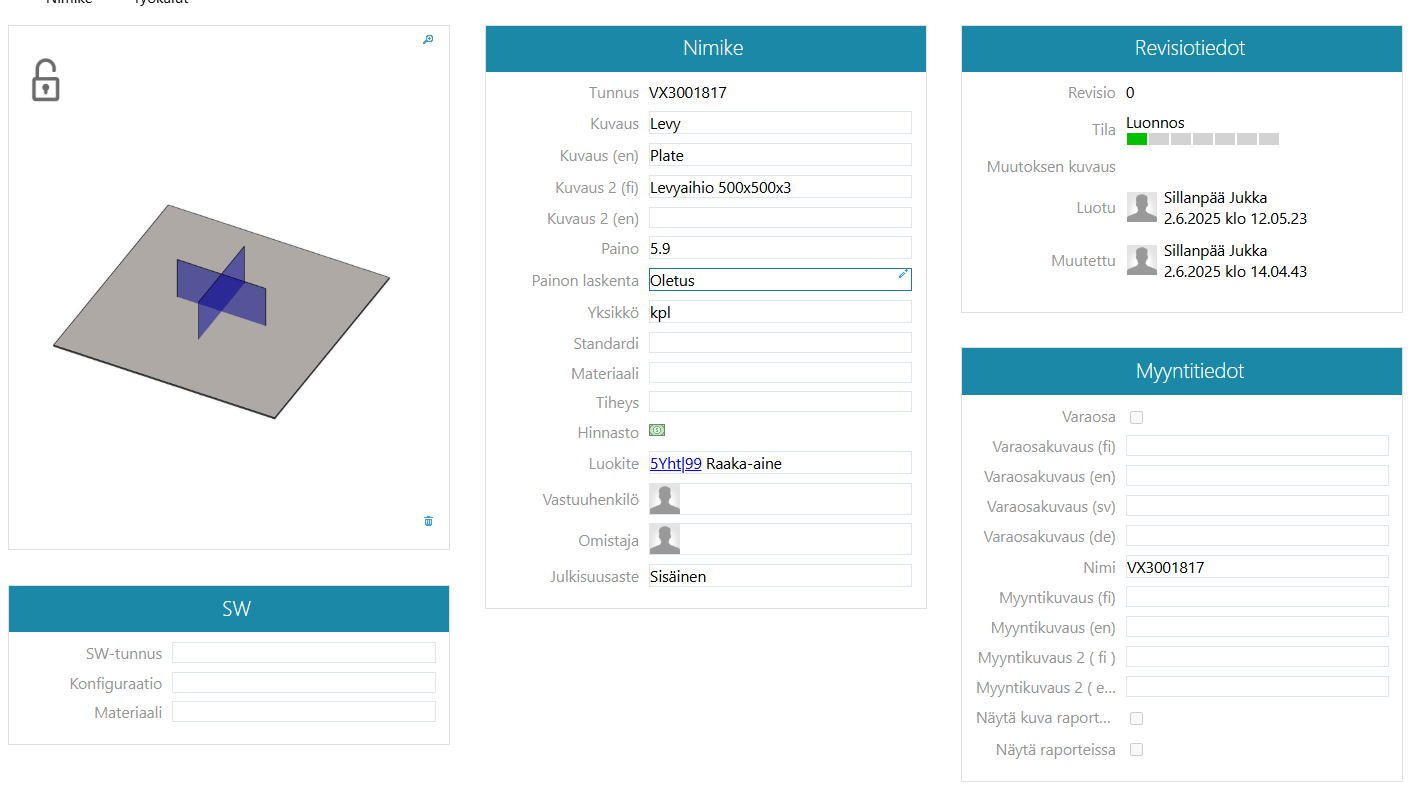This screenshot has width=1426, height=792.
Task: Click the magnifier zoom icon in preview
Action: (428, 40)
